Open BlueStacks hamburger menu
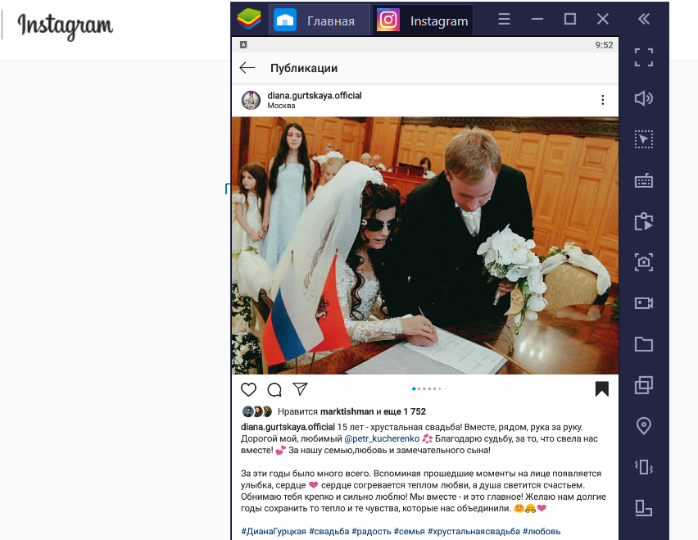The height and width of the screenshot is (540, 698). tap(504, 19)
